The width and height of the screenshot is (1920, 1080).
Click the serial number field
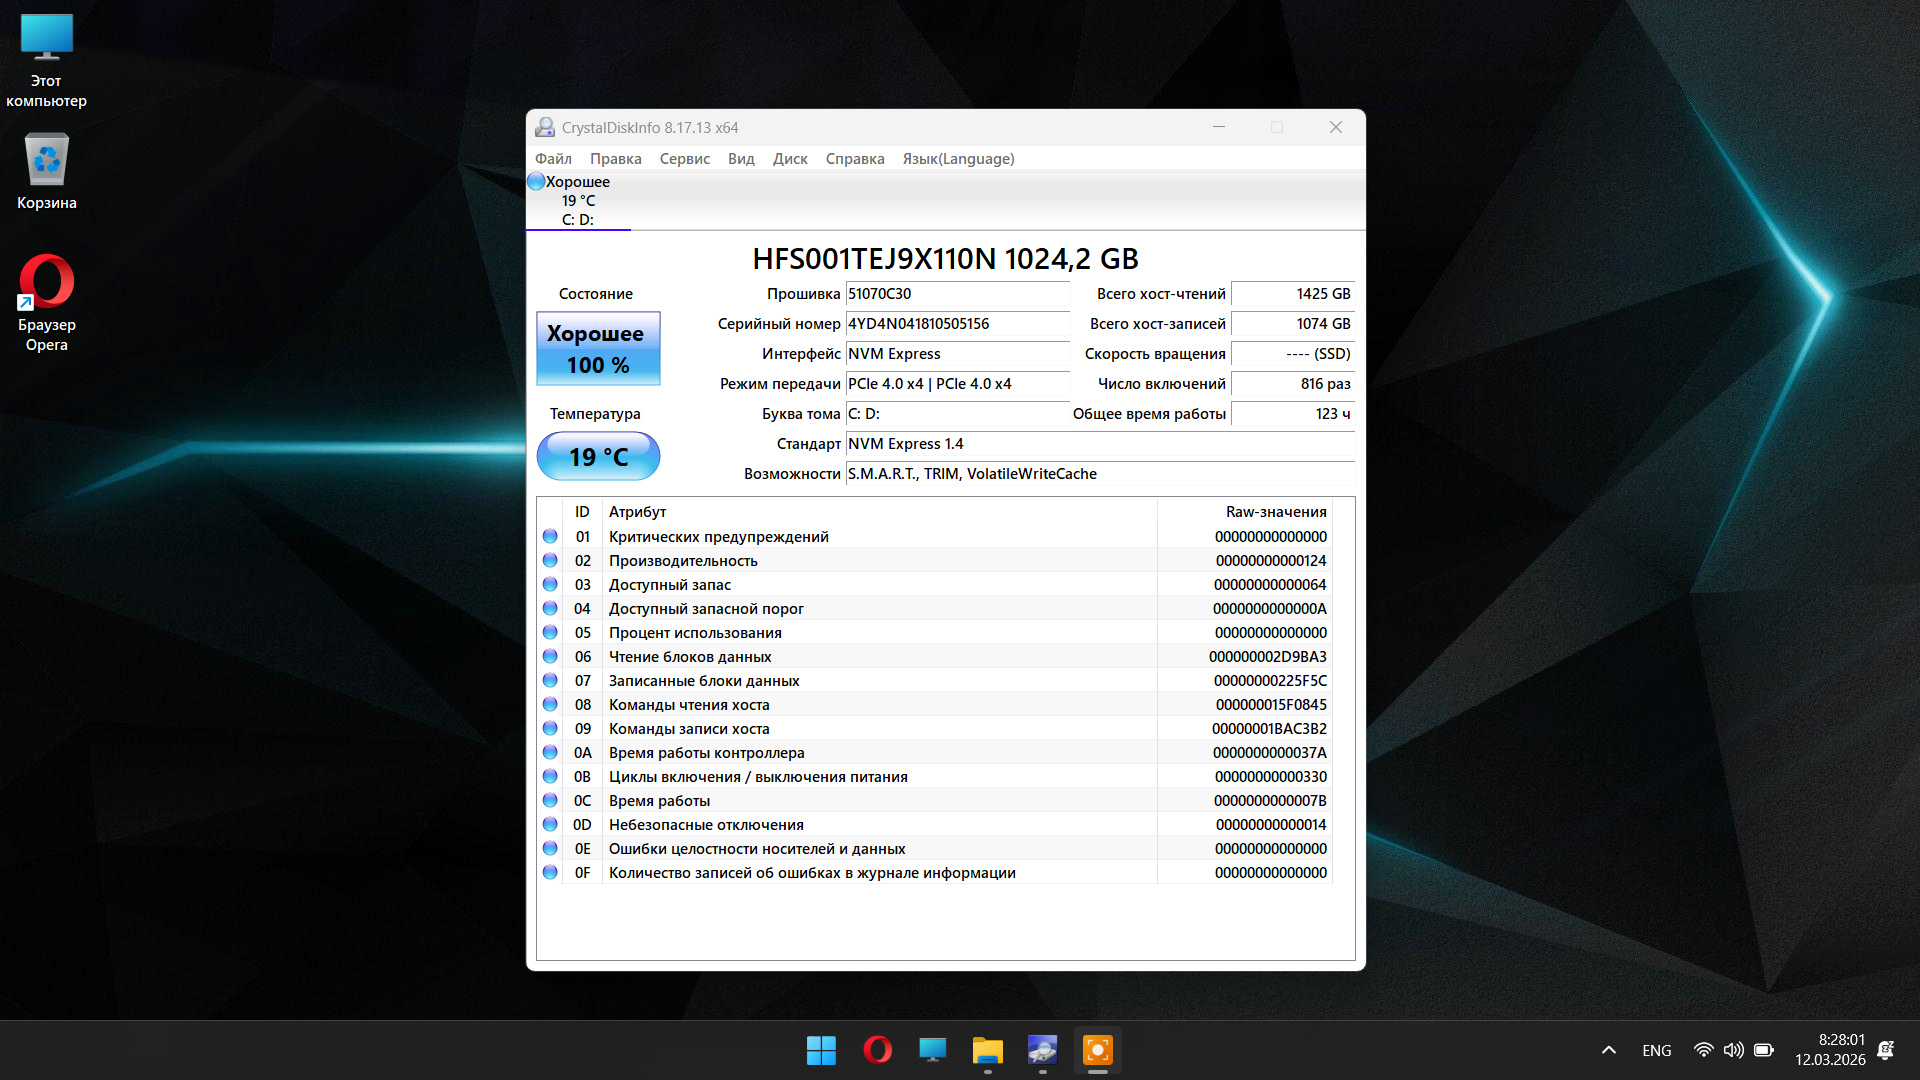coord(956,324)
